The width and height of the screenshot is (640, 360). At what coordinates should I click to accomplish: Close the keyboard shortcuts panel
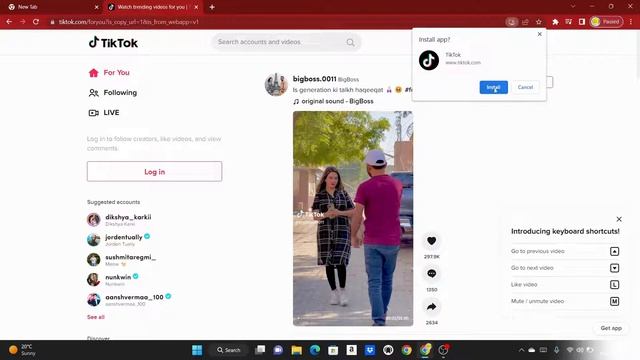tap(619, 219)
